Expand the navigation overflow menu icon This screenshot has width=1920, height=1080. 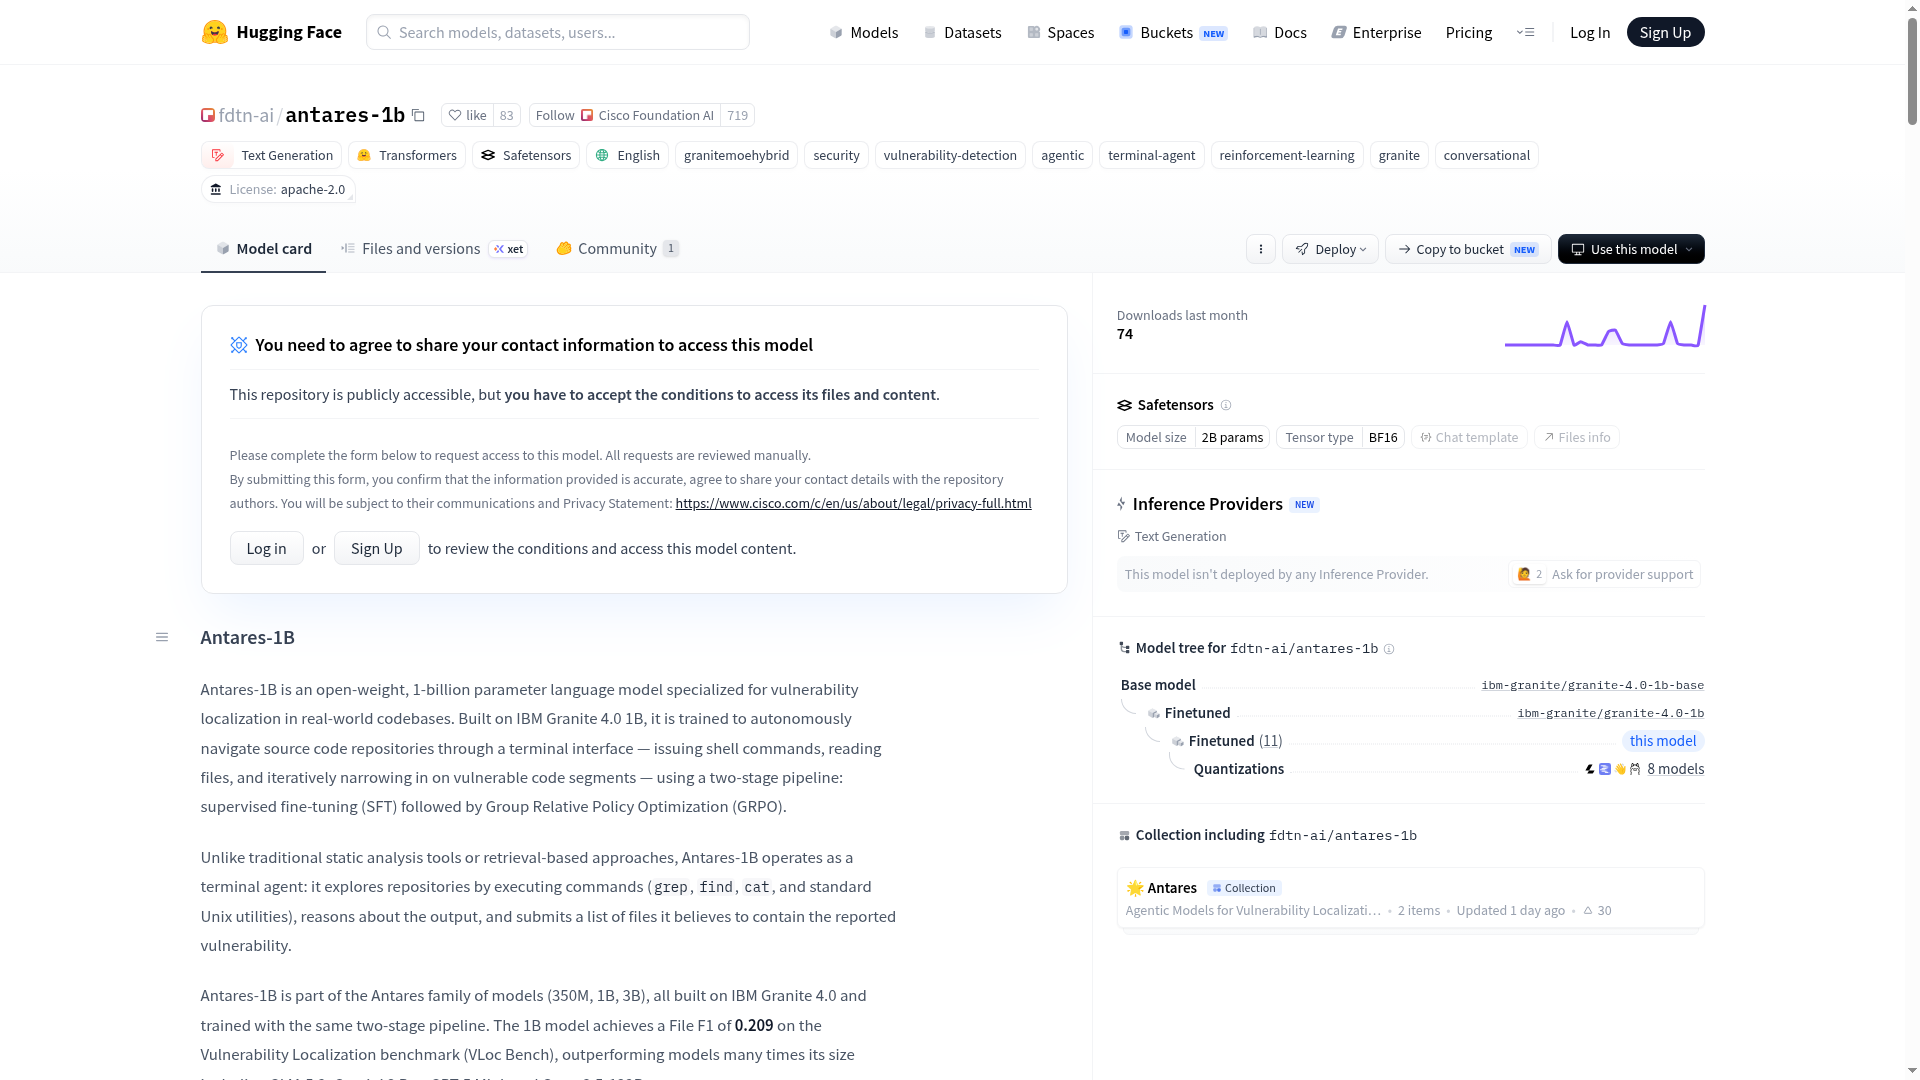[x=1525, y=32]
